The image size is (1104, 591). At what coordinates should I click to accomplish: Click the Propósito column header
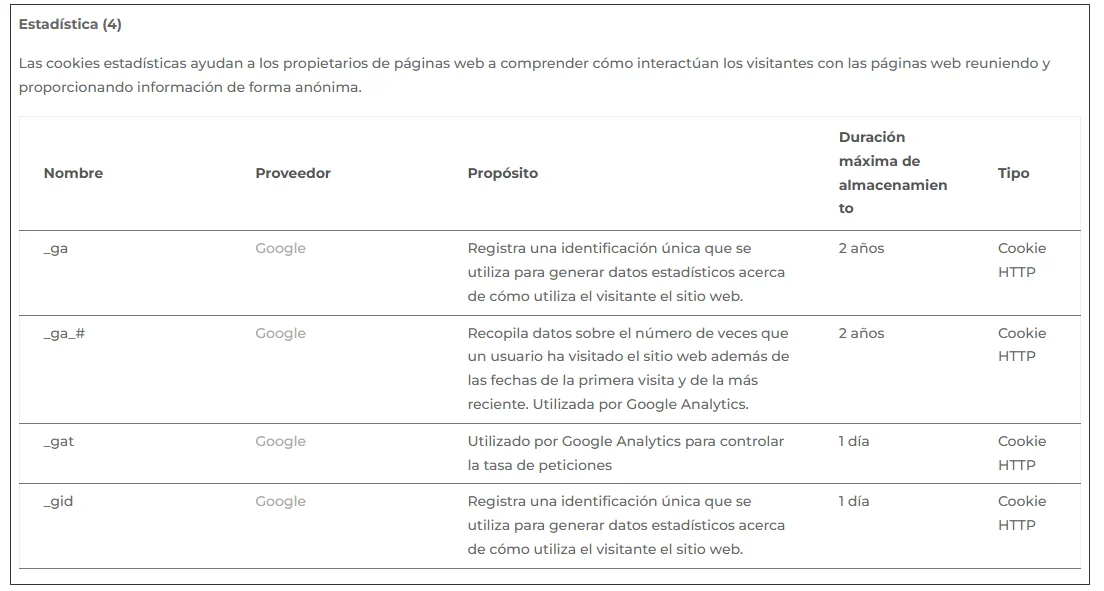[x=502, y=173]
